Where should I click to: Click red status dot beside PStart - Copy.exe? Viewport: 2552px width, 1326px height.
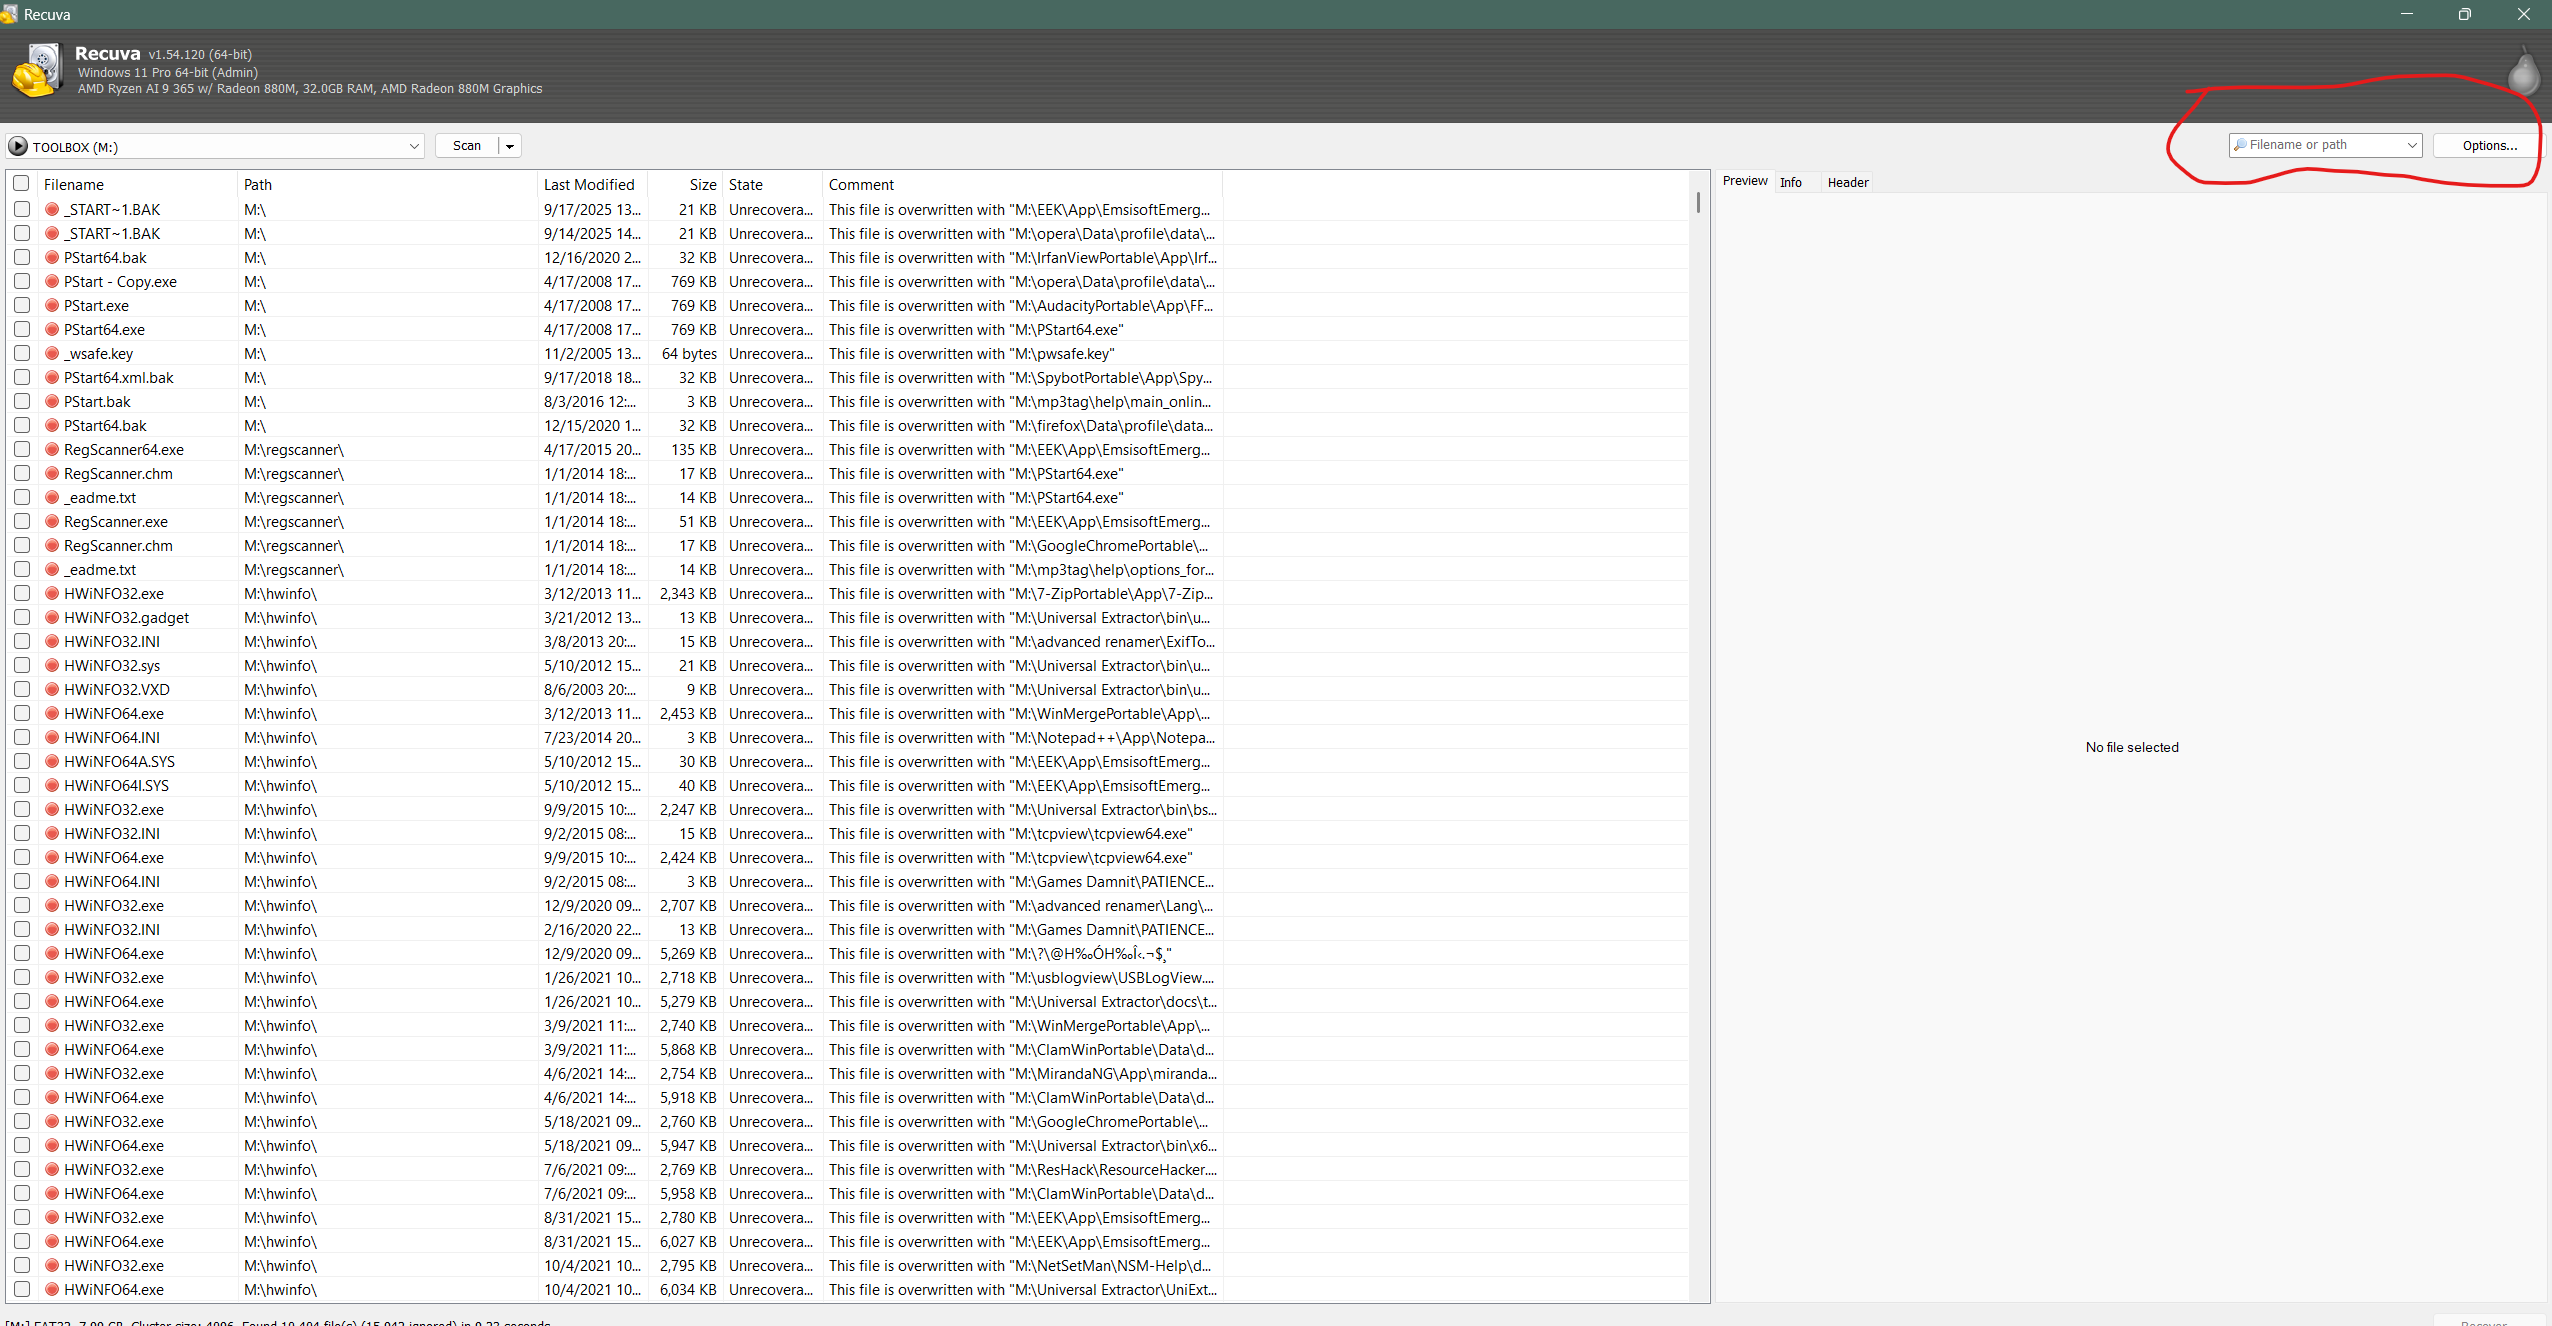point(52,282)
